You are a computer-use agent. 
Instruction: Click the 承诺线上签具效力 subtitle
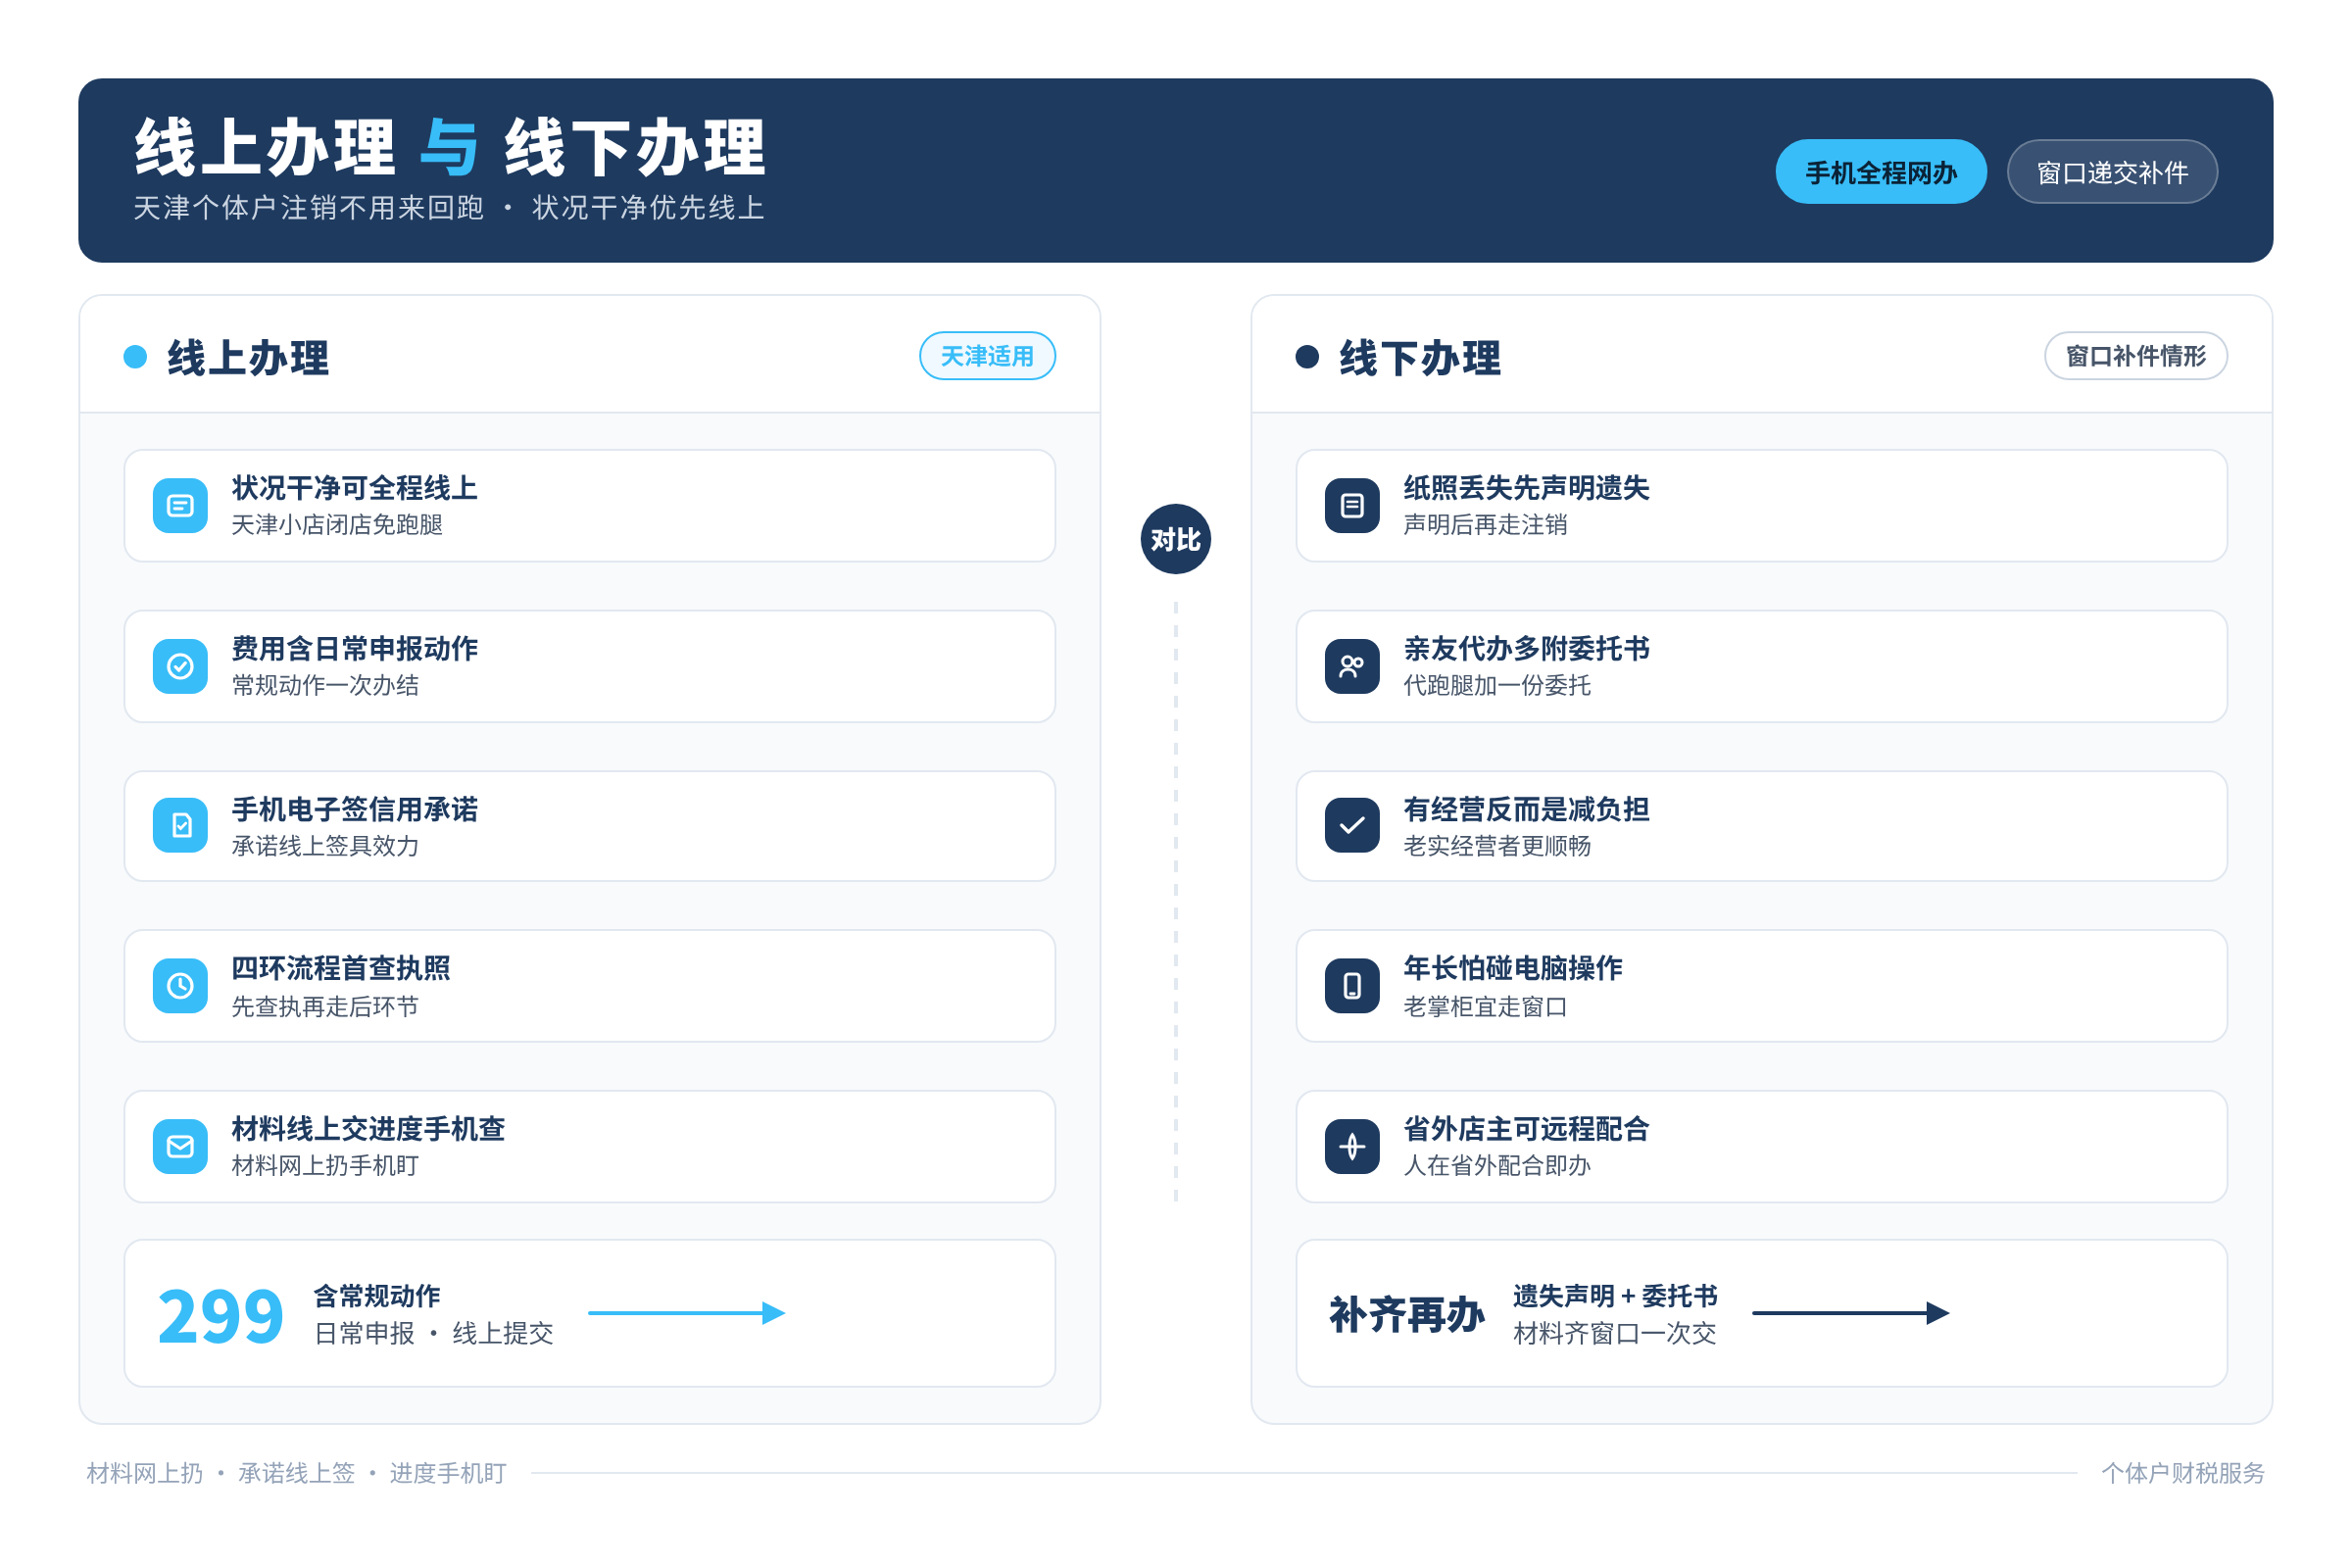pyautogui.click(x=325, y=846)
